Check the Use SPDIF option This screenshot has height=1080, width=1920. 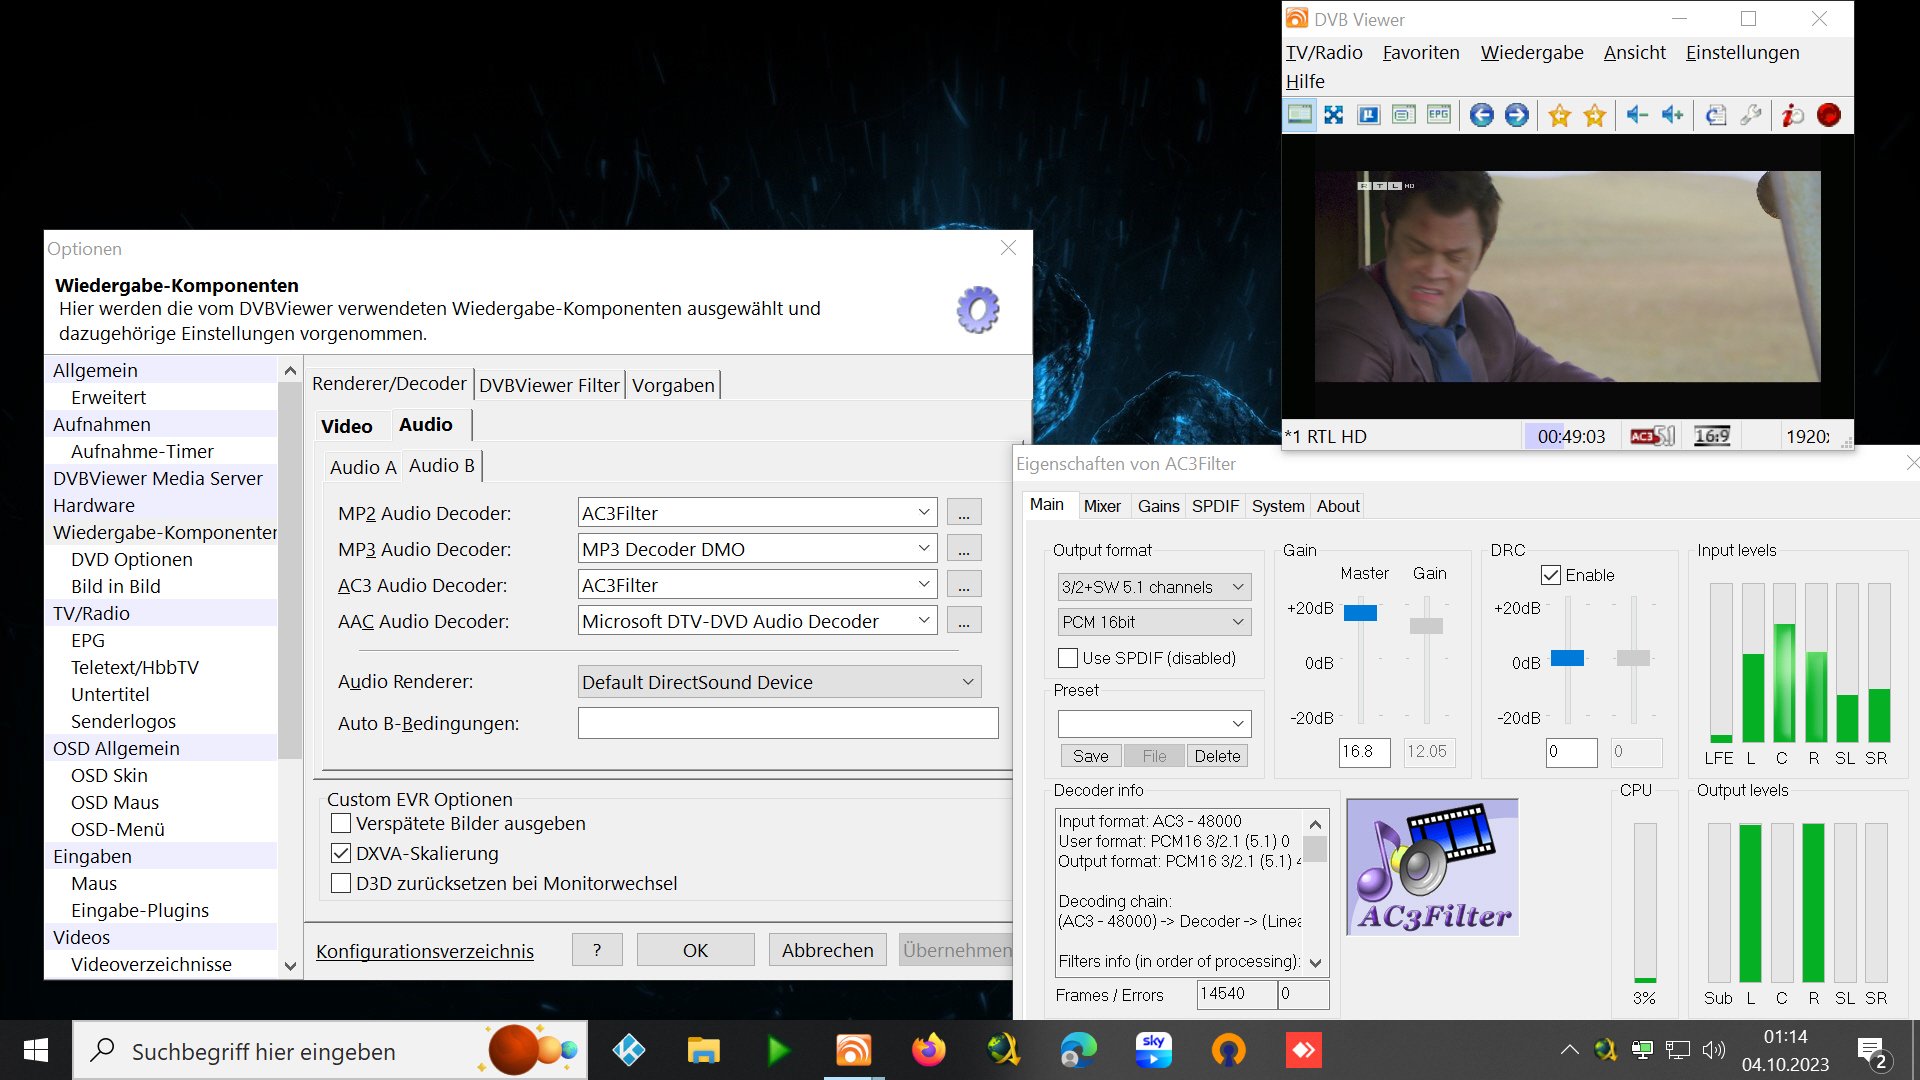pos(1068,658)
